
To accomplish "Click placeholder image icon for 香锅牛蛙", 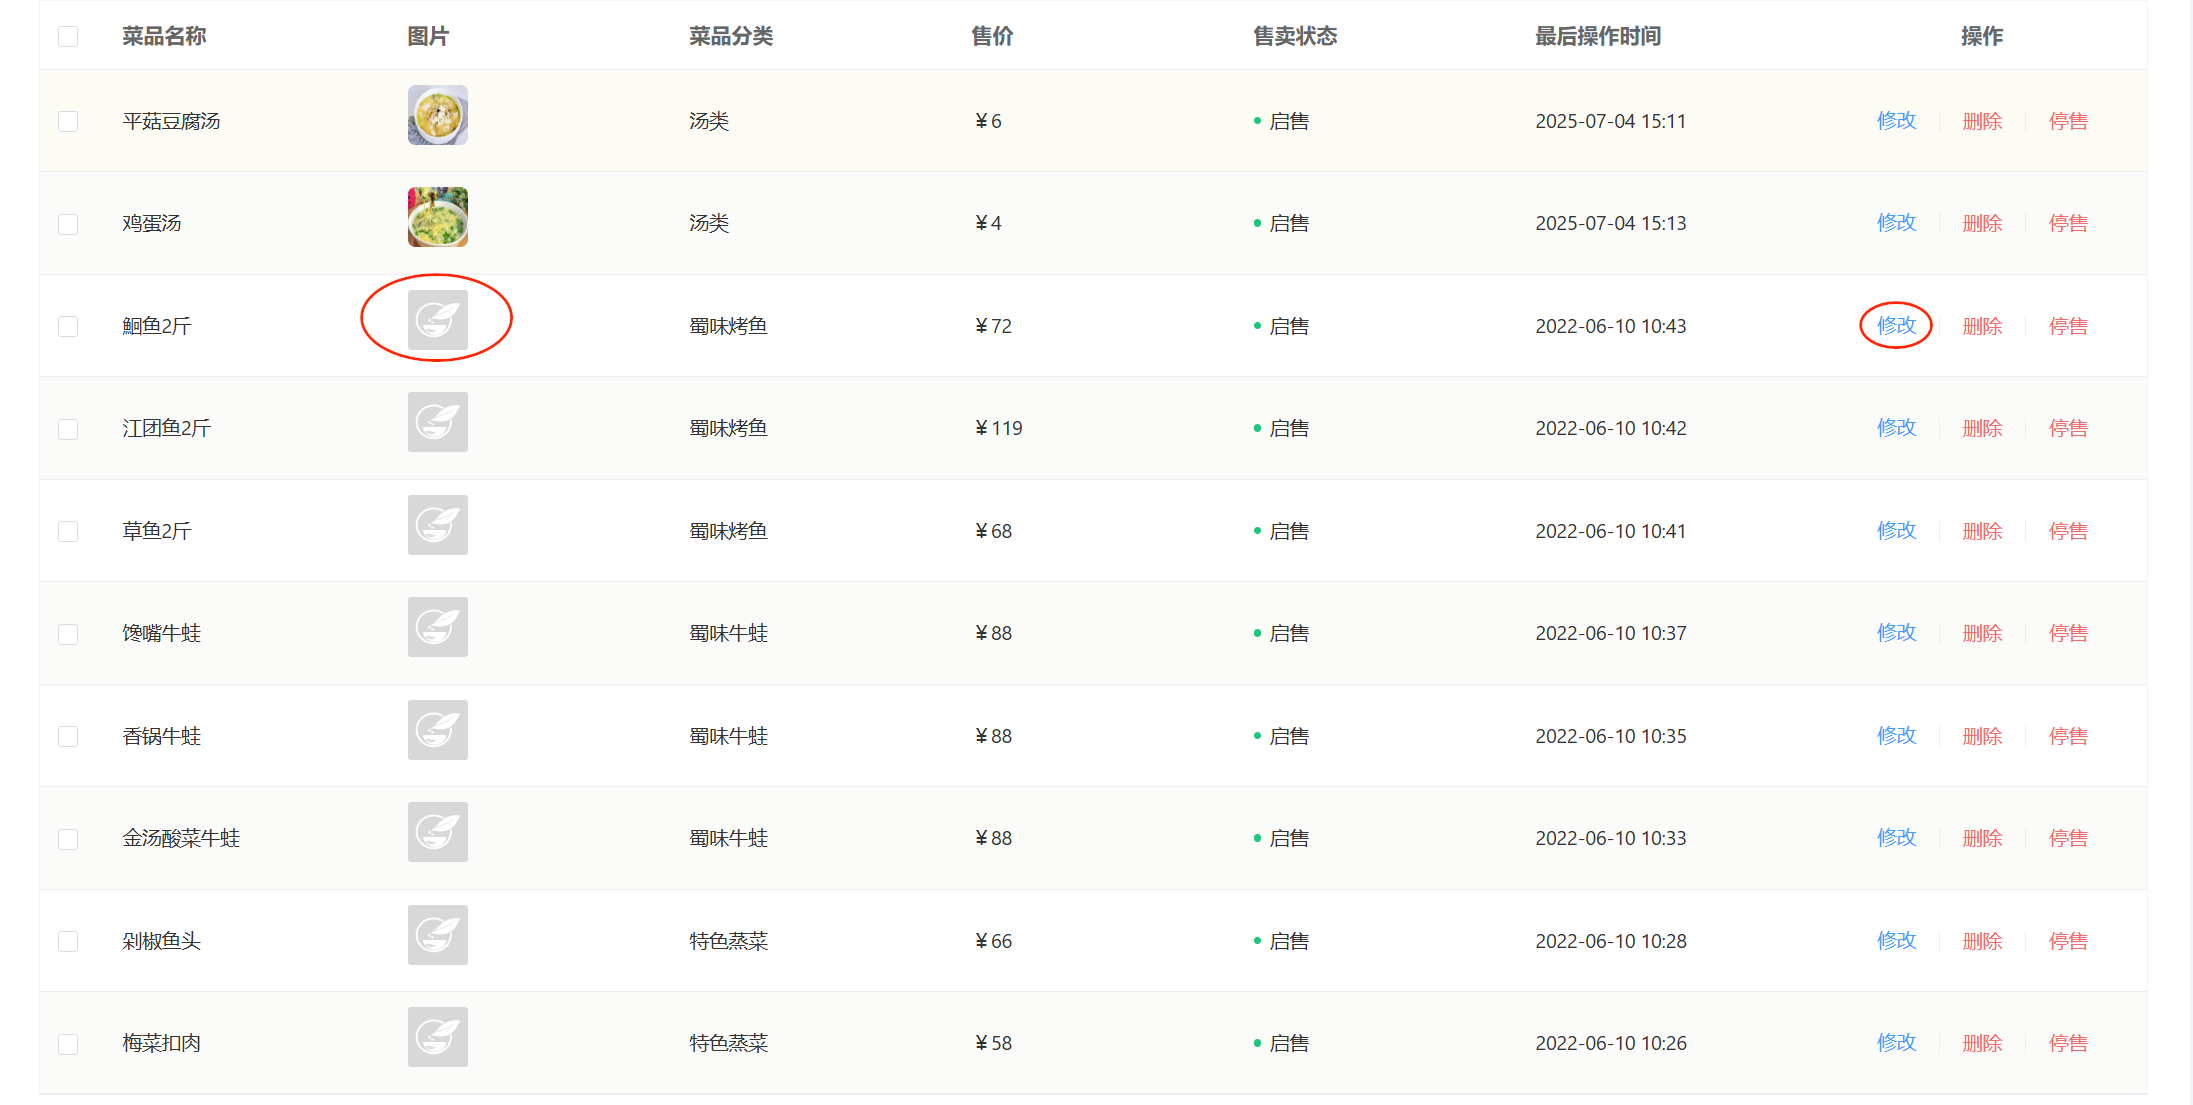I will pyautogui.click(x=437, y=730).
